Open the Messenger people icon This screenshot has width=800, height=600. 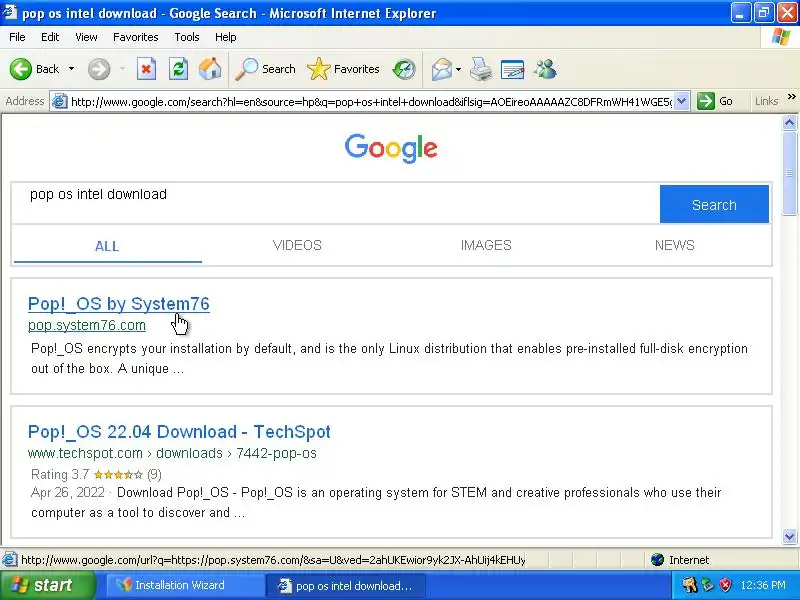click(x=545, y=69)
